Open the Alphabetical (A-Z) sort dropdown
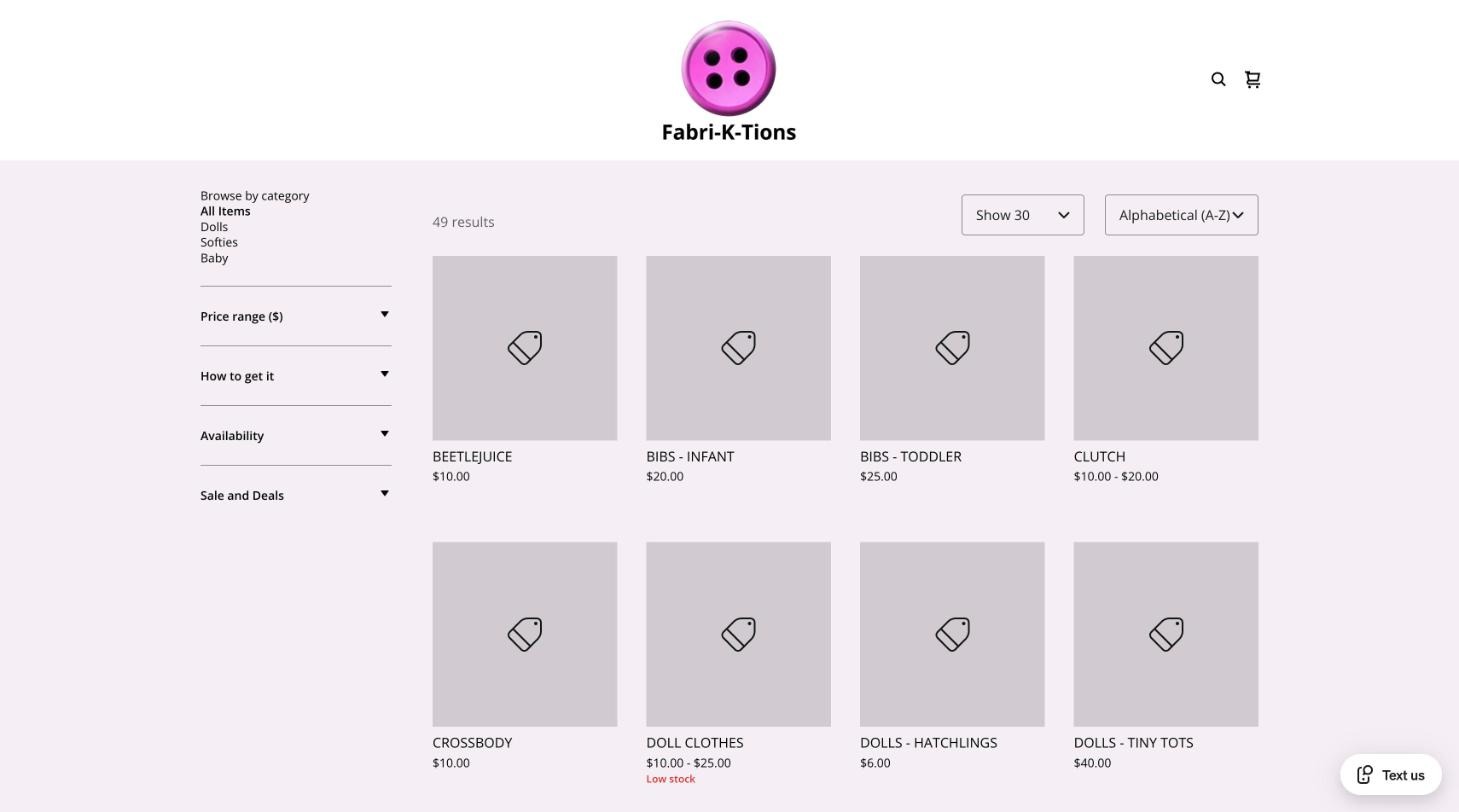The width and height of the screenshot is (1459, 812). pyautogui.click(x=1181, y=215)
